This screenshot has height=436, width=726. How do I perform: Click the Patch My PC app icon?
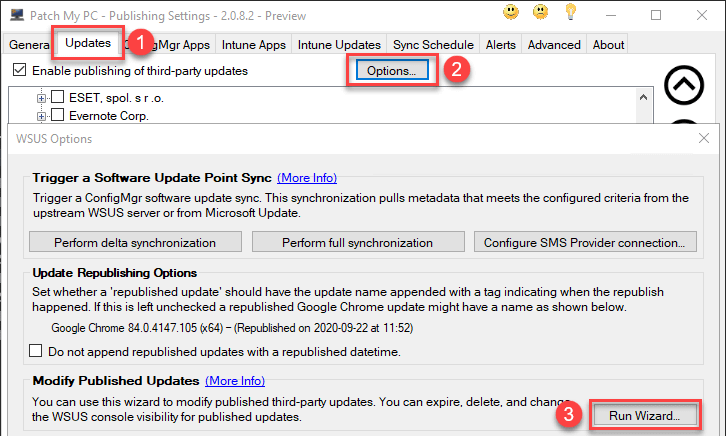pyautogui.click(x=17, y=15)
